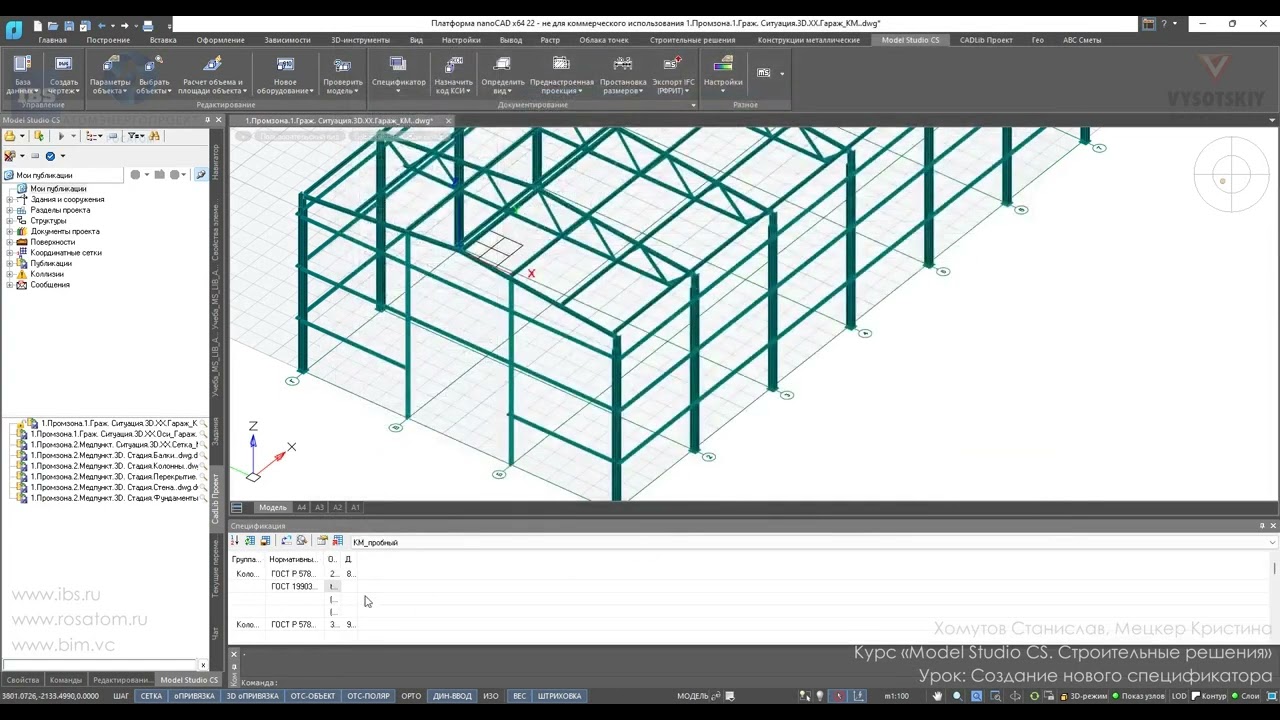This screenshot has width=1280, height=720.
Task: Click the Контур status button
Action: coord(1209,696)
